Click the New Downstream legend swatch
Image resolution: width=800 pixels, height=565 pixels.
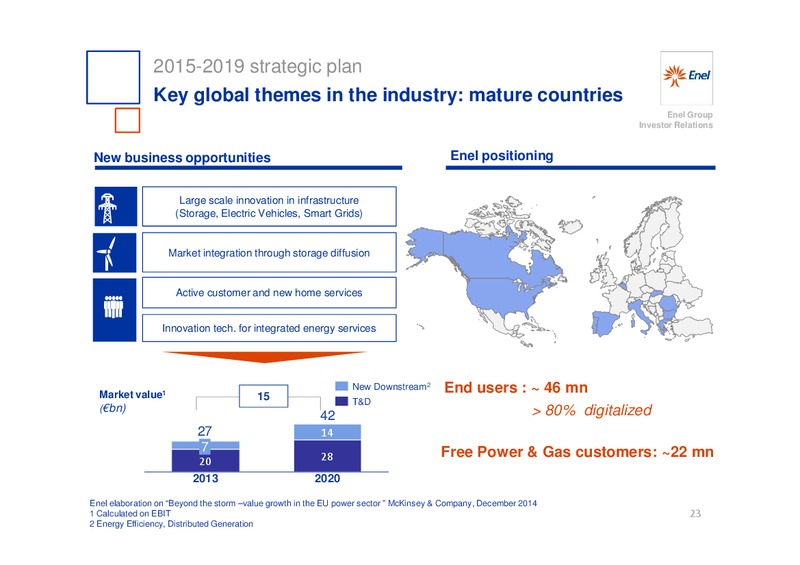click(341, 386)
